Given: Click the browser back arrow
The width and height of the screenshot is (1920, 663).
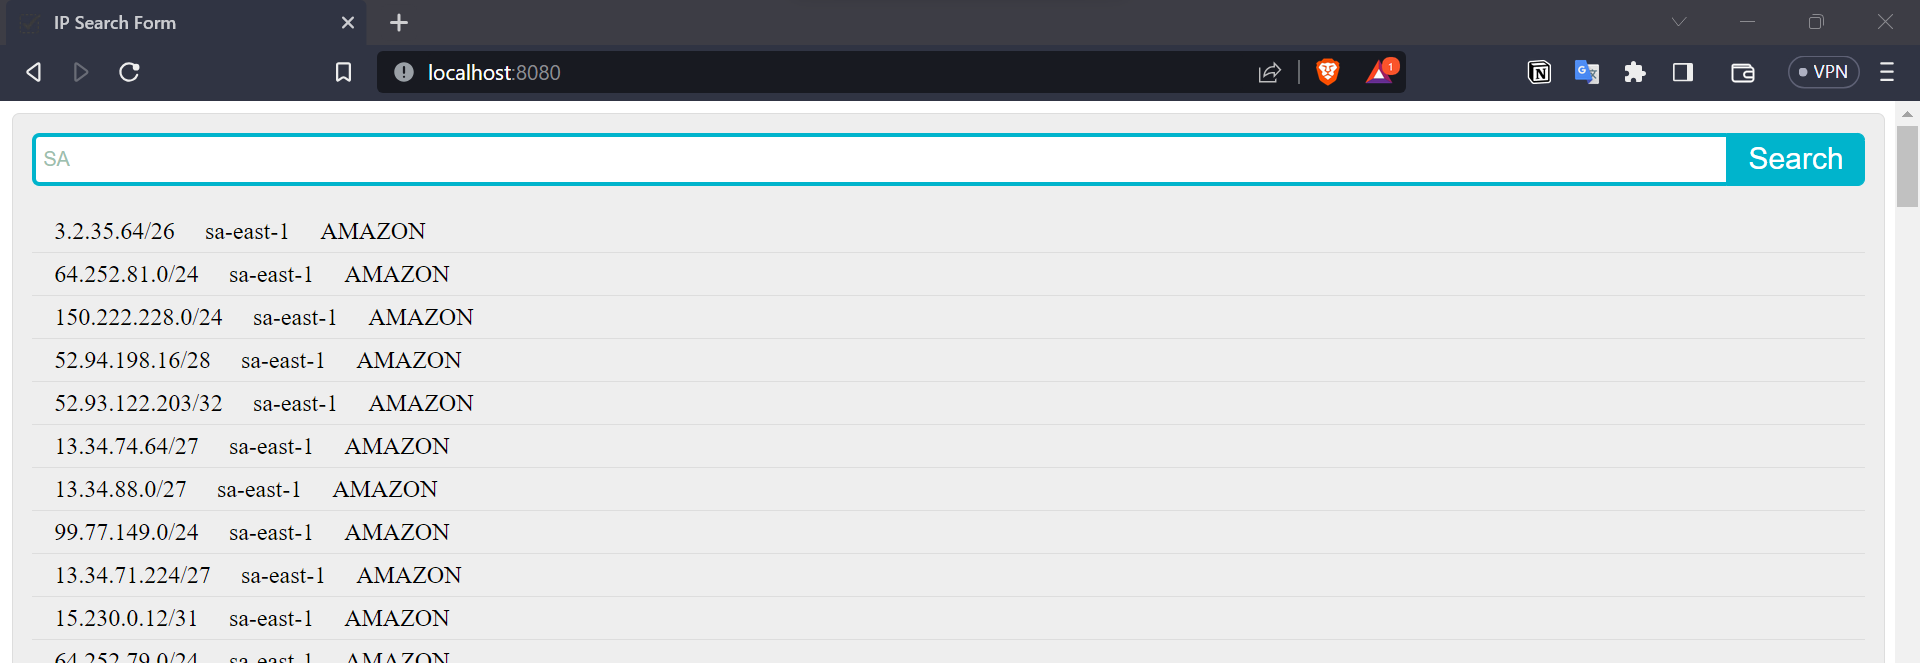Looking at the screenshot, I should (x=34, y=72).
